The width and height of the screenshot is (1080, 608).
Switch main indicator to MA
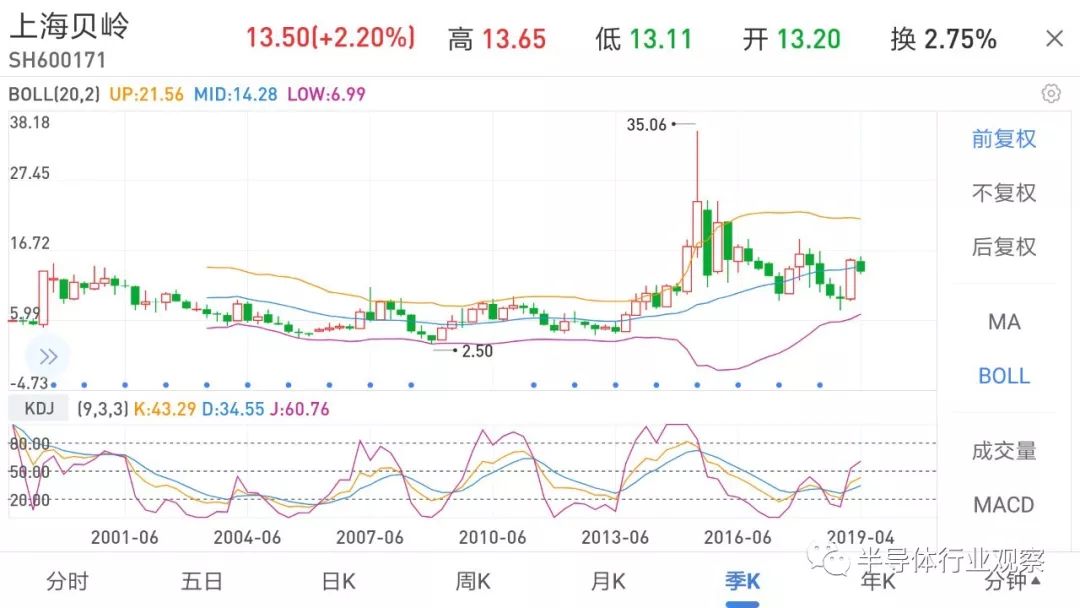click(1004, 322)
